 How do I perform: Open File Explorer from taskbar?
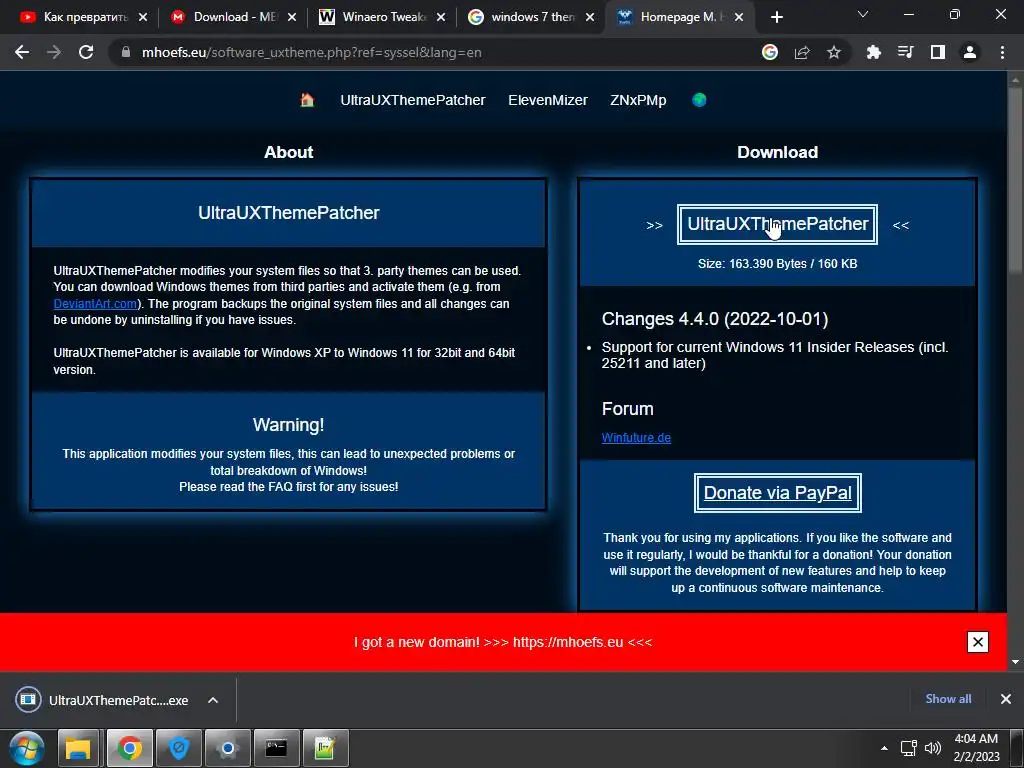(x=78, y=748)
